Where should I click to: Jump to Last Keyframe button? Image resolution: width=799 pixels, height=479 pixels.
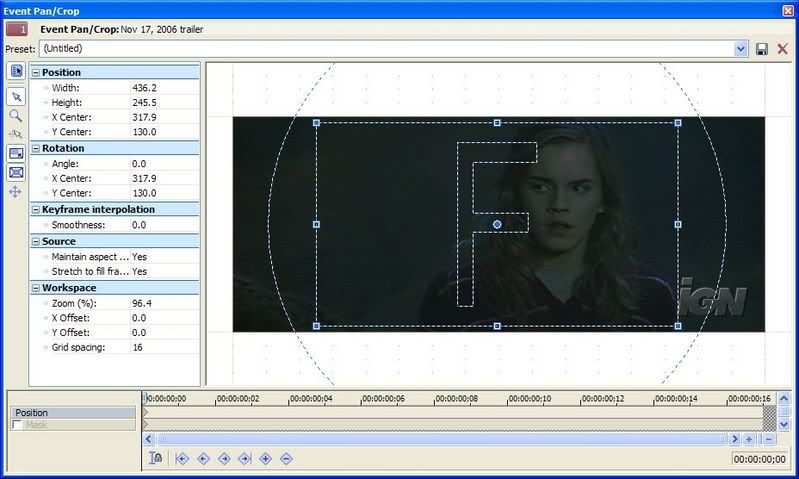click(x=245, y=459)
